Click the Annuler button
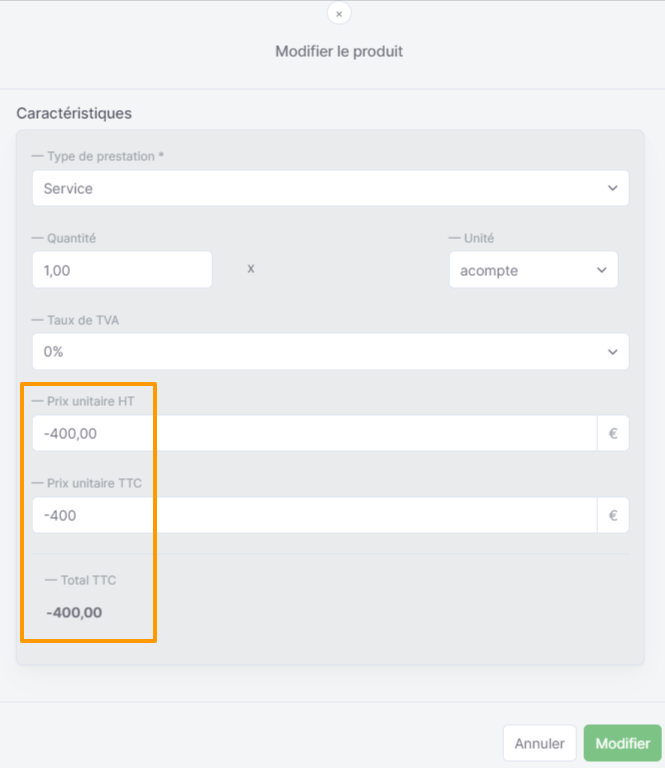This screenshot has height=768, width=665. pyautogui.click(x=540, y=744)
